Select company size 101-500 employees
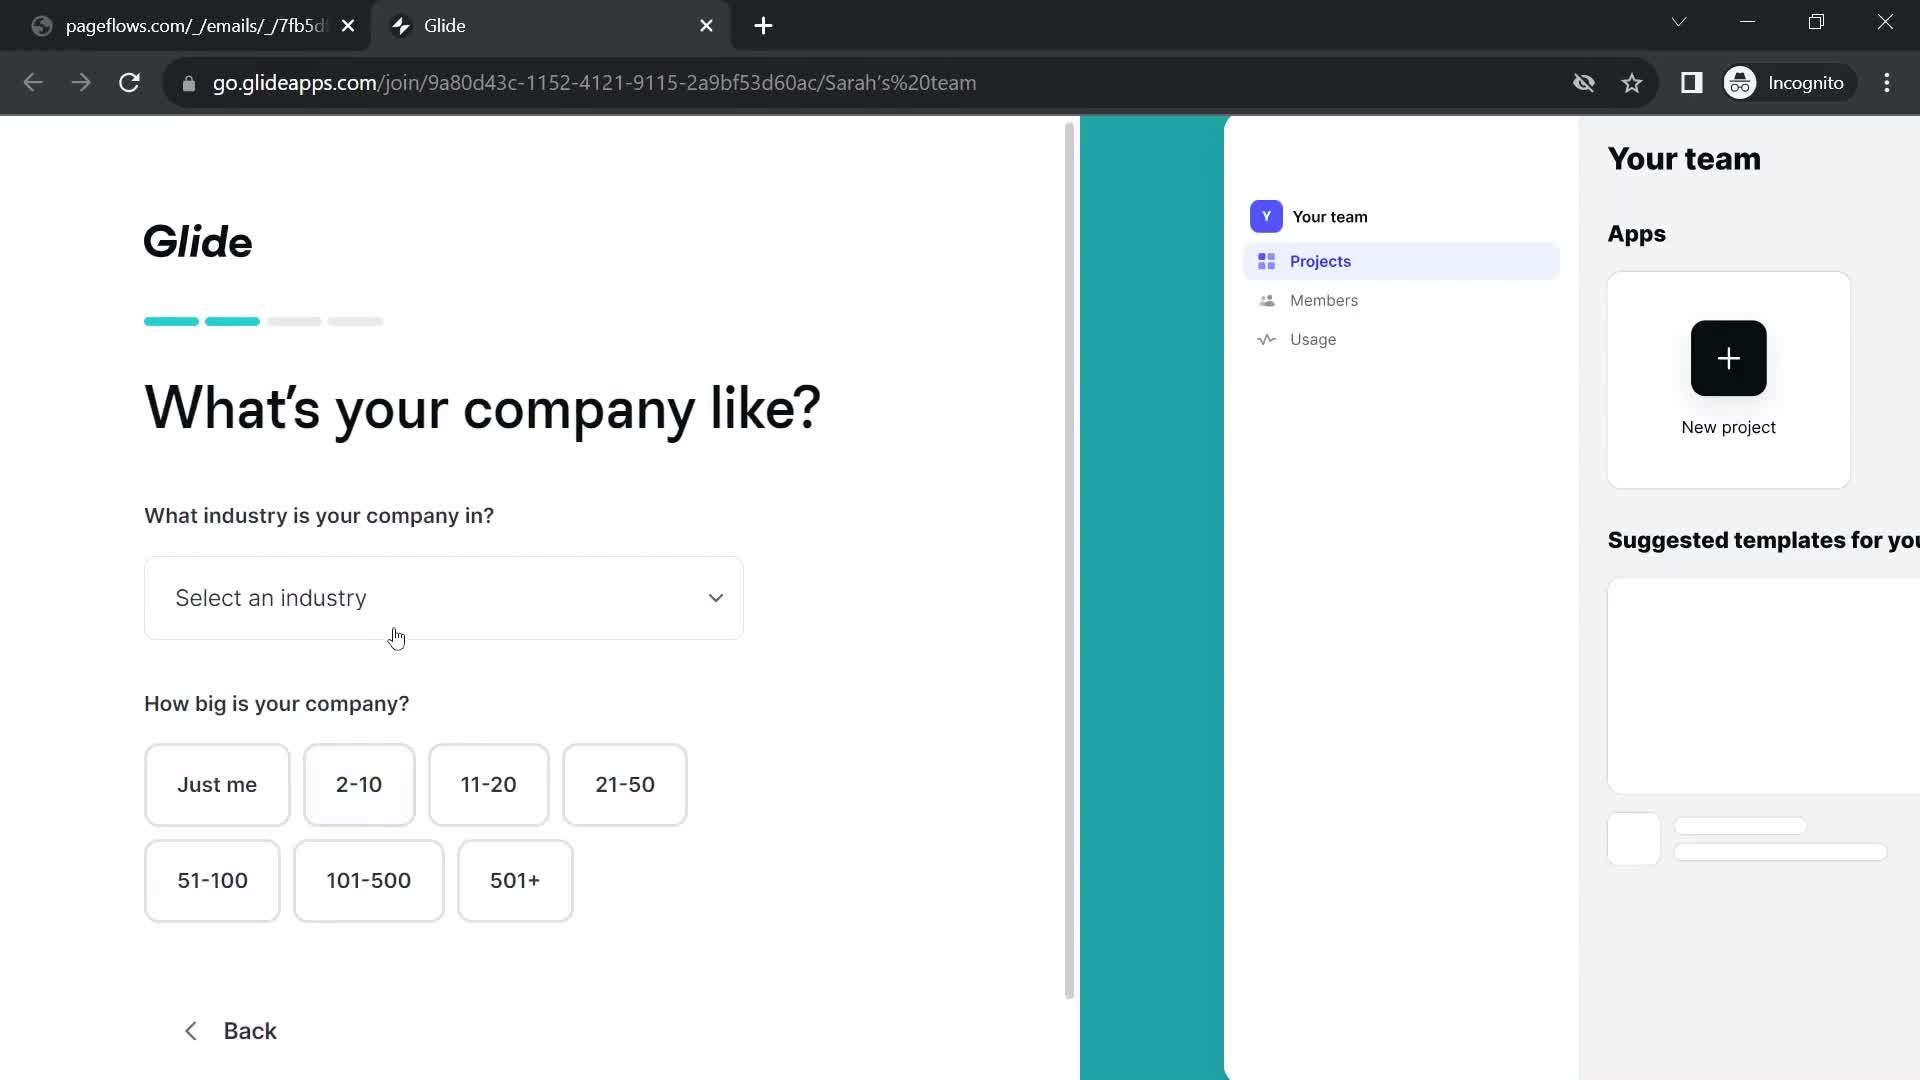This screenshot has width=1920, height=1080. click(x=369, y=881)
